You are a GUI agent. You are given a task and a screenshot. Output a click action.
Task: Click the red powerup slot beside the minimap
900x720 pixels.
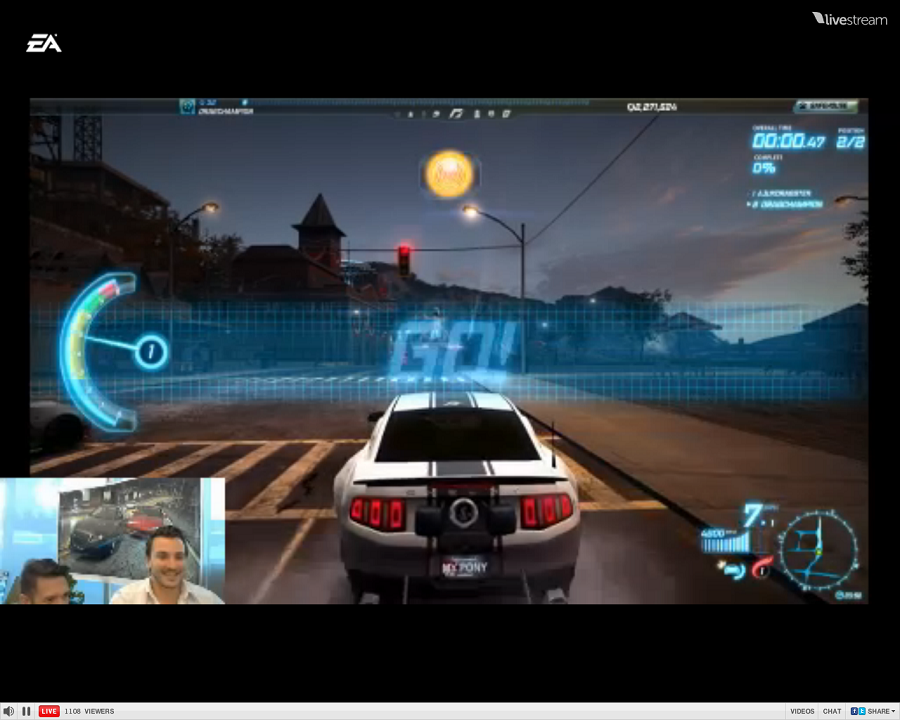(762, 568)
